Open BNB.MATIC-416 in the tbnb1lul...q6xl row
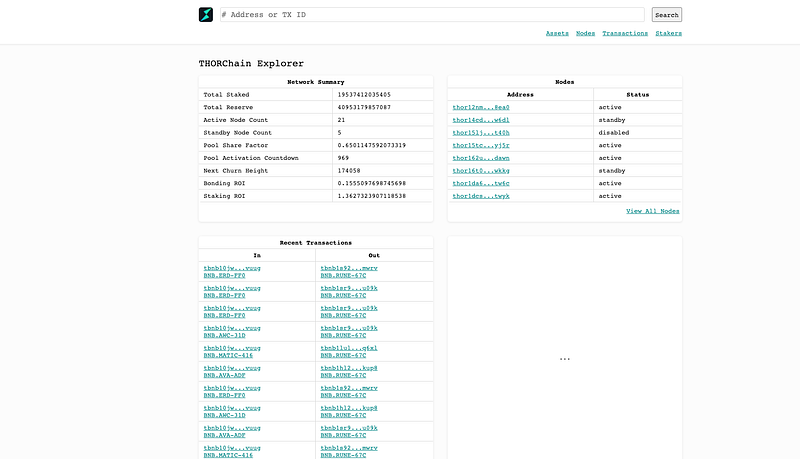This screenshot has width=800, height=459. point(228,355)
